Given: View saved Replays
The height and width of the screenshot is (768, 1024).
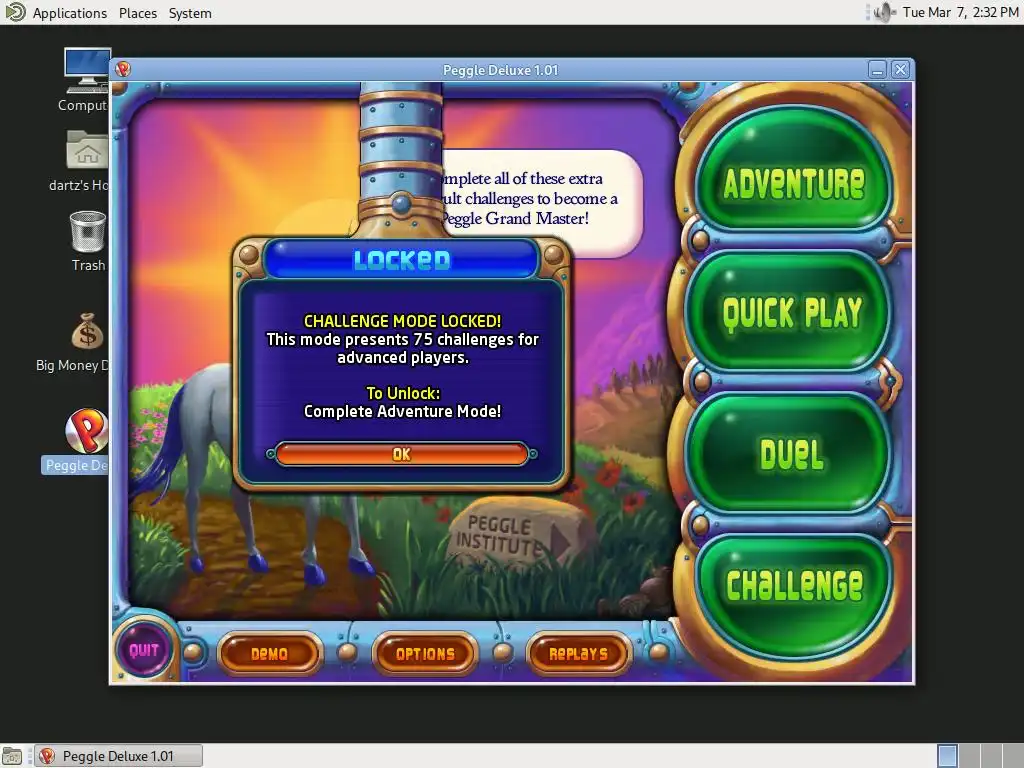Looking at the screenshot, I should click(579, 653).
